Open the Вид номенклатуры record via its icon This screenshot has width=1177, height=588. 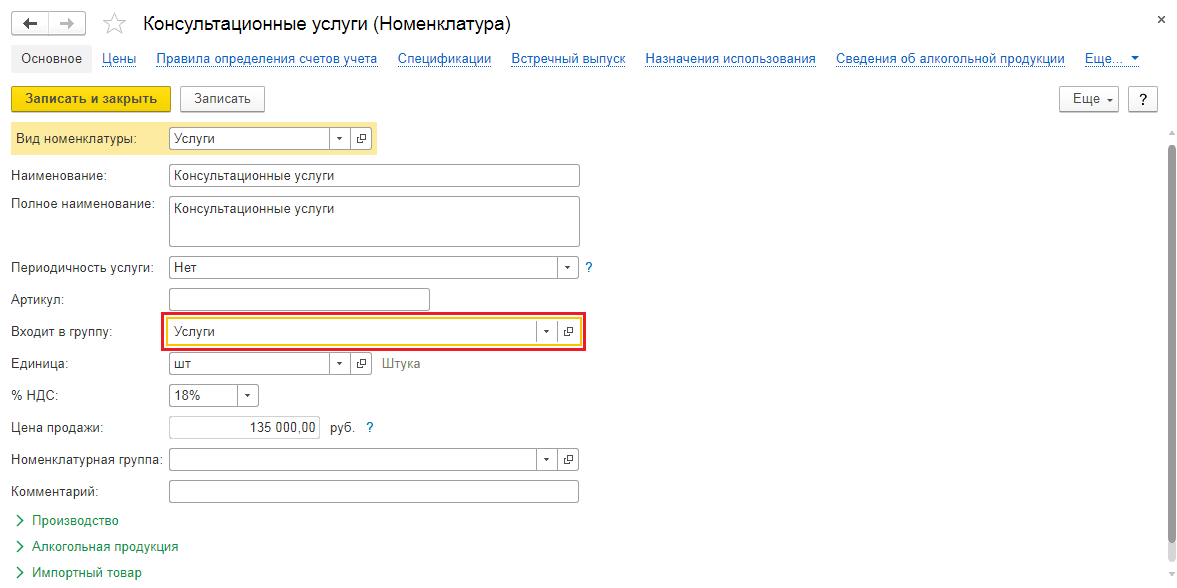click(x=361, y=139)
